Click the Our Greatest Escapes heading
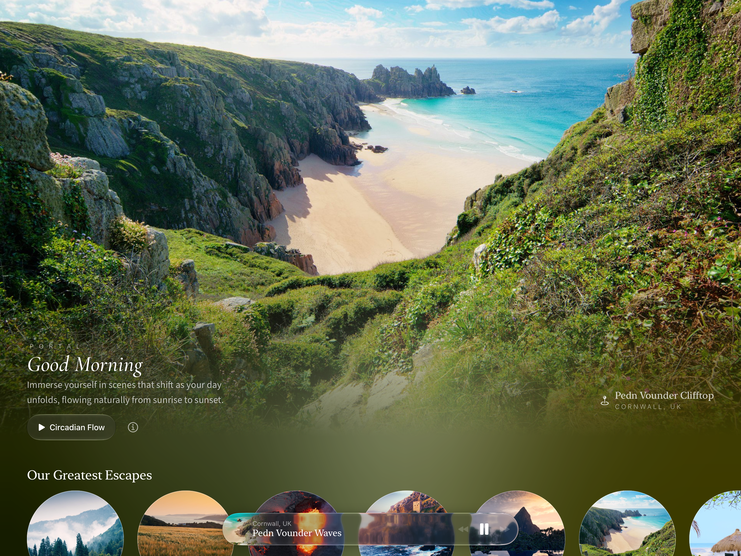The image size is (741, 556). (89, 475)
